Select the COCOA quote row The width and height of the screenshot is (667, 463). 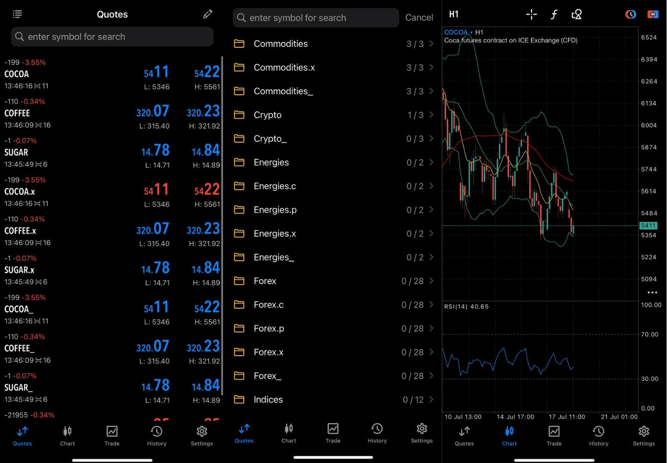(112, 74)
